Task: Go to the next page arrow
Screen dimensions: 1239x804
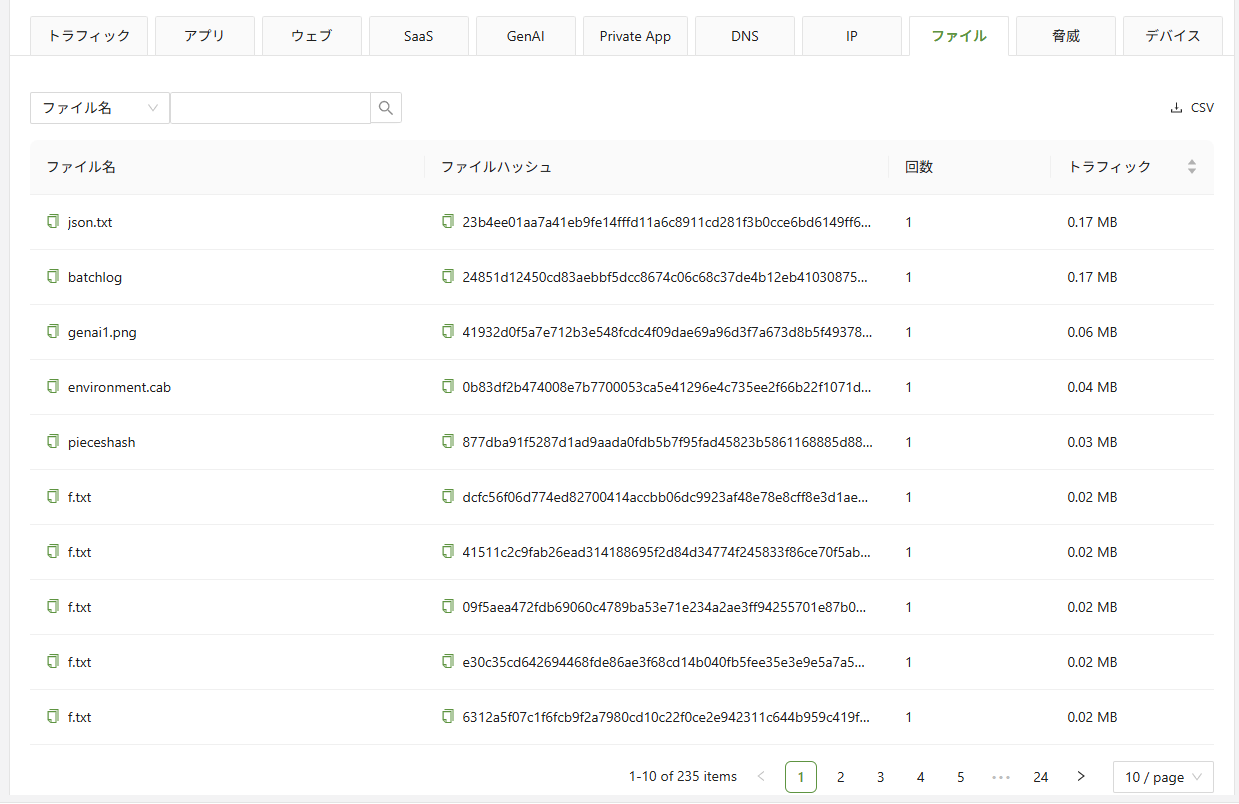Action: 1080,777
